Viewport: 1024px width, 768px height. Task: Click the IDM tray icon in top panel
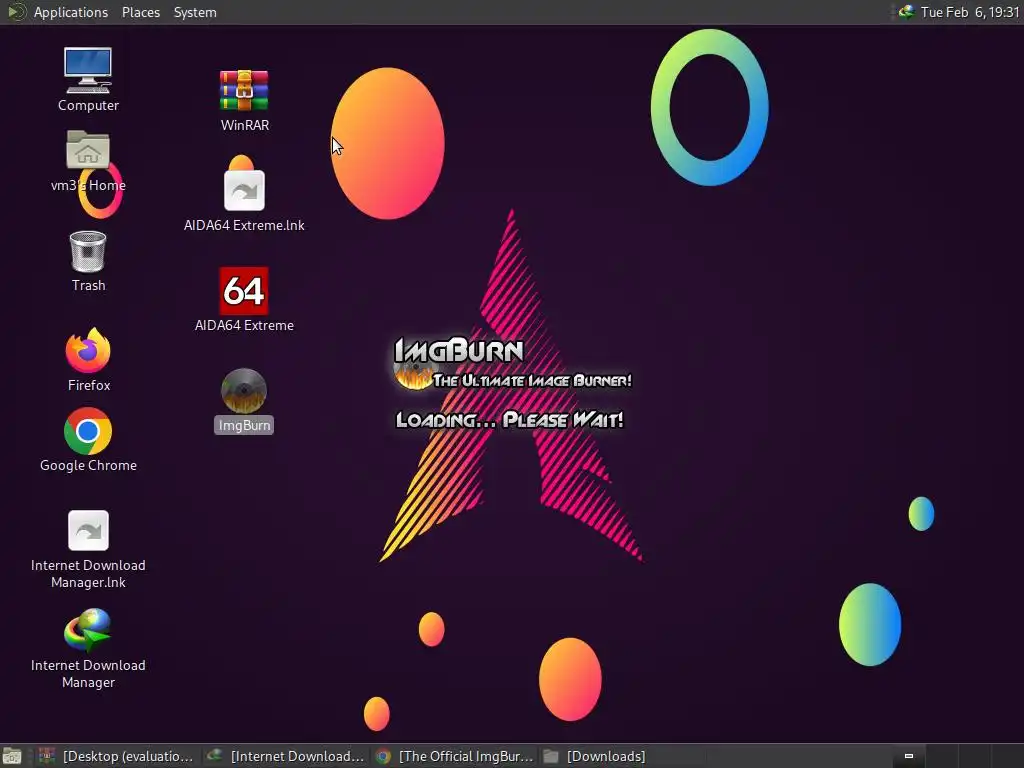[x=906, y=12]
